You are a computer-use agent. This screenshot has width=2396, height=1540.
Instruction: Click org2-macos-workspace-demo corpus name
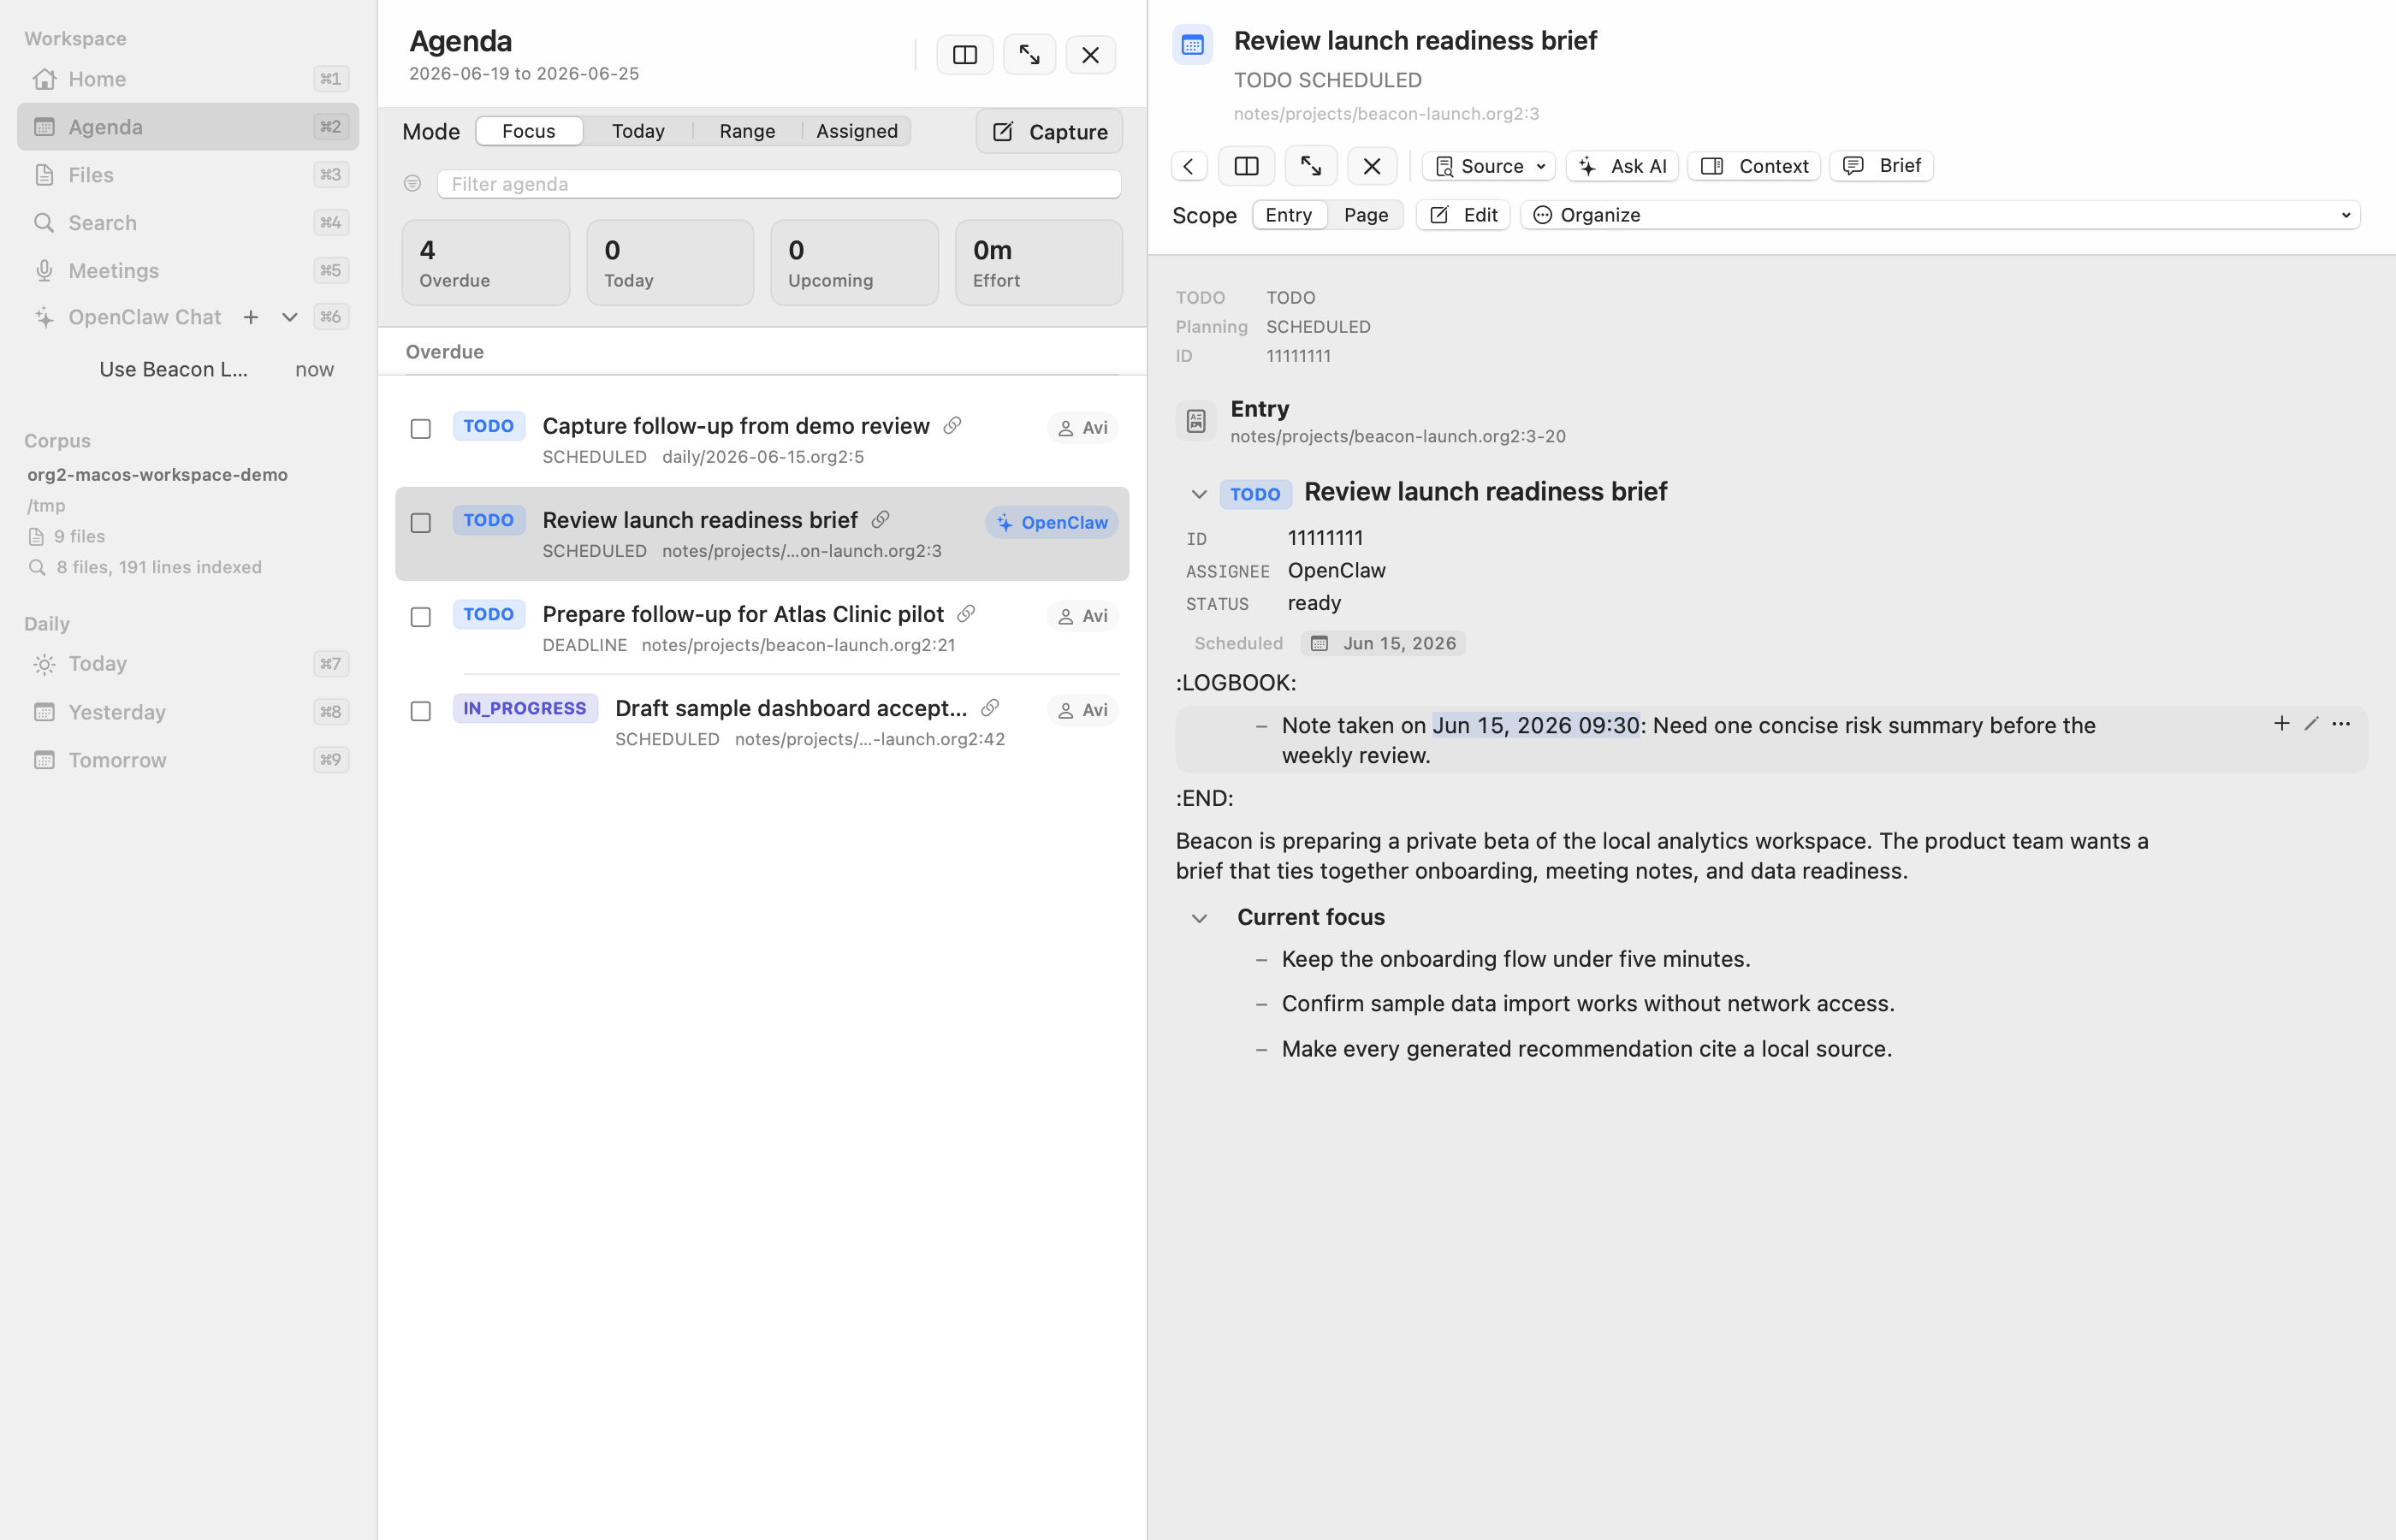[x=157, y=475]
